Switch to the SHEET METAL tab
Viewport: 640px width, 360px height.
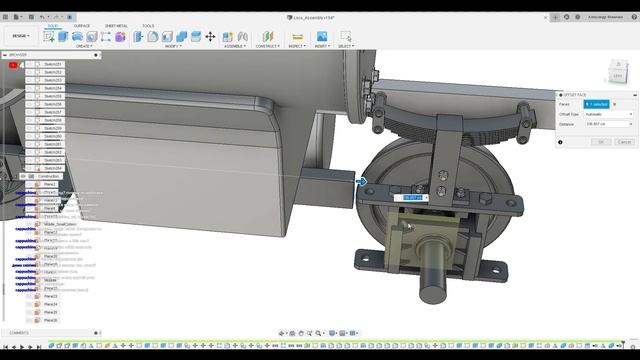coord(116,26)
